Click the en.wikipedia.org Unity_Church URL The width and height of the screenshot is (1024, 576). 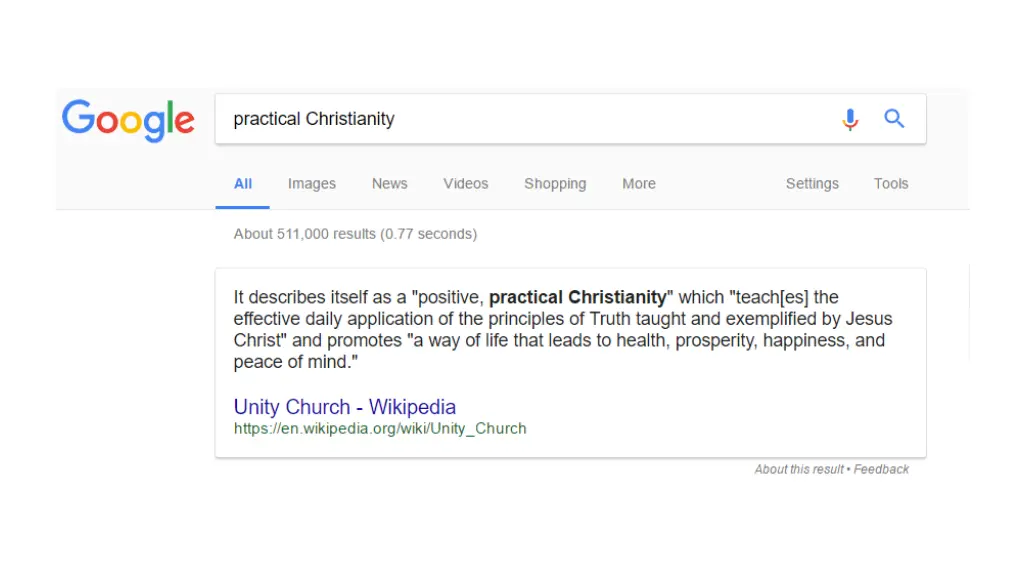tap(380, 428)
